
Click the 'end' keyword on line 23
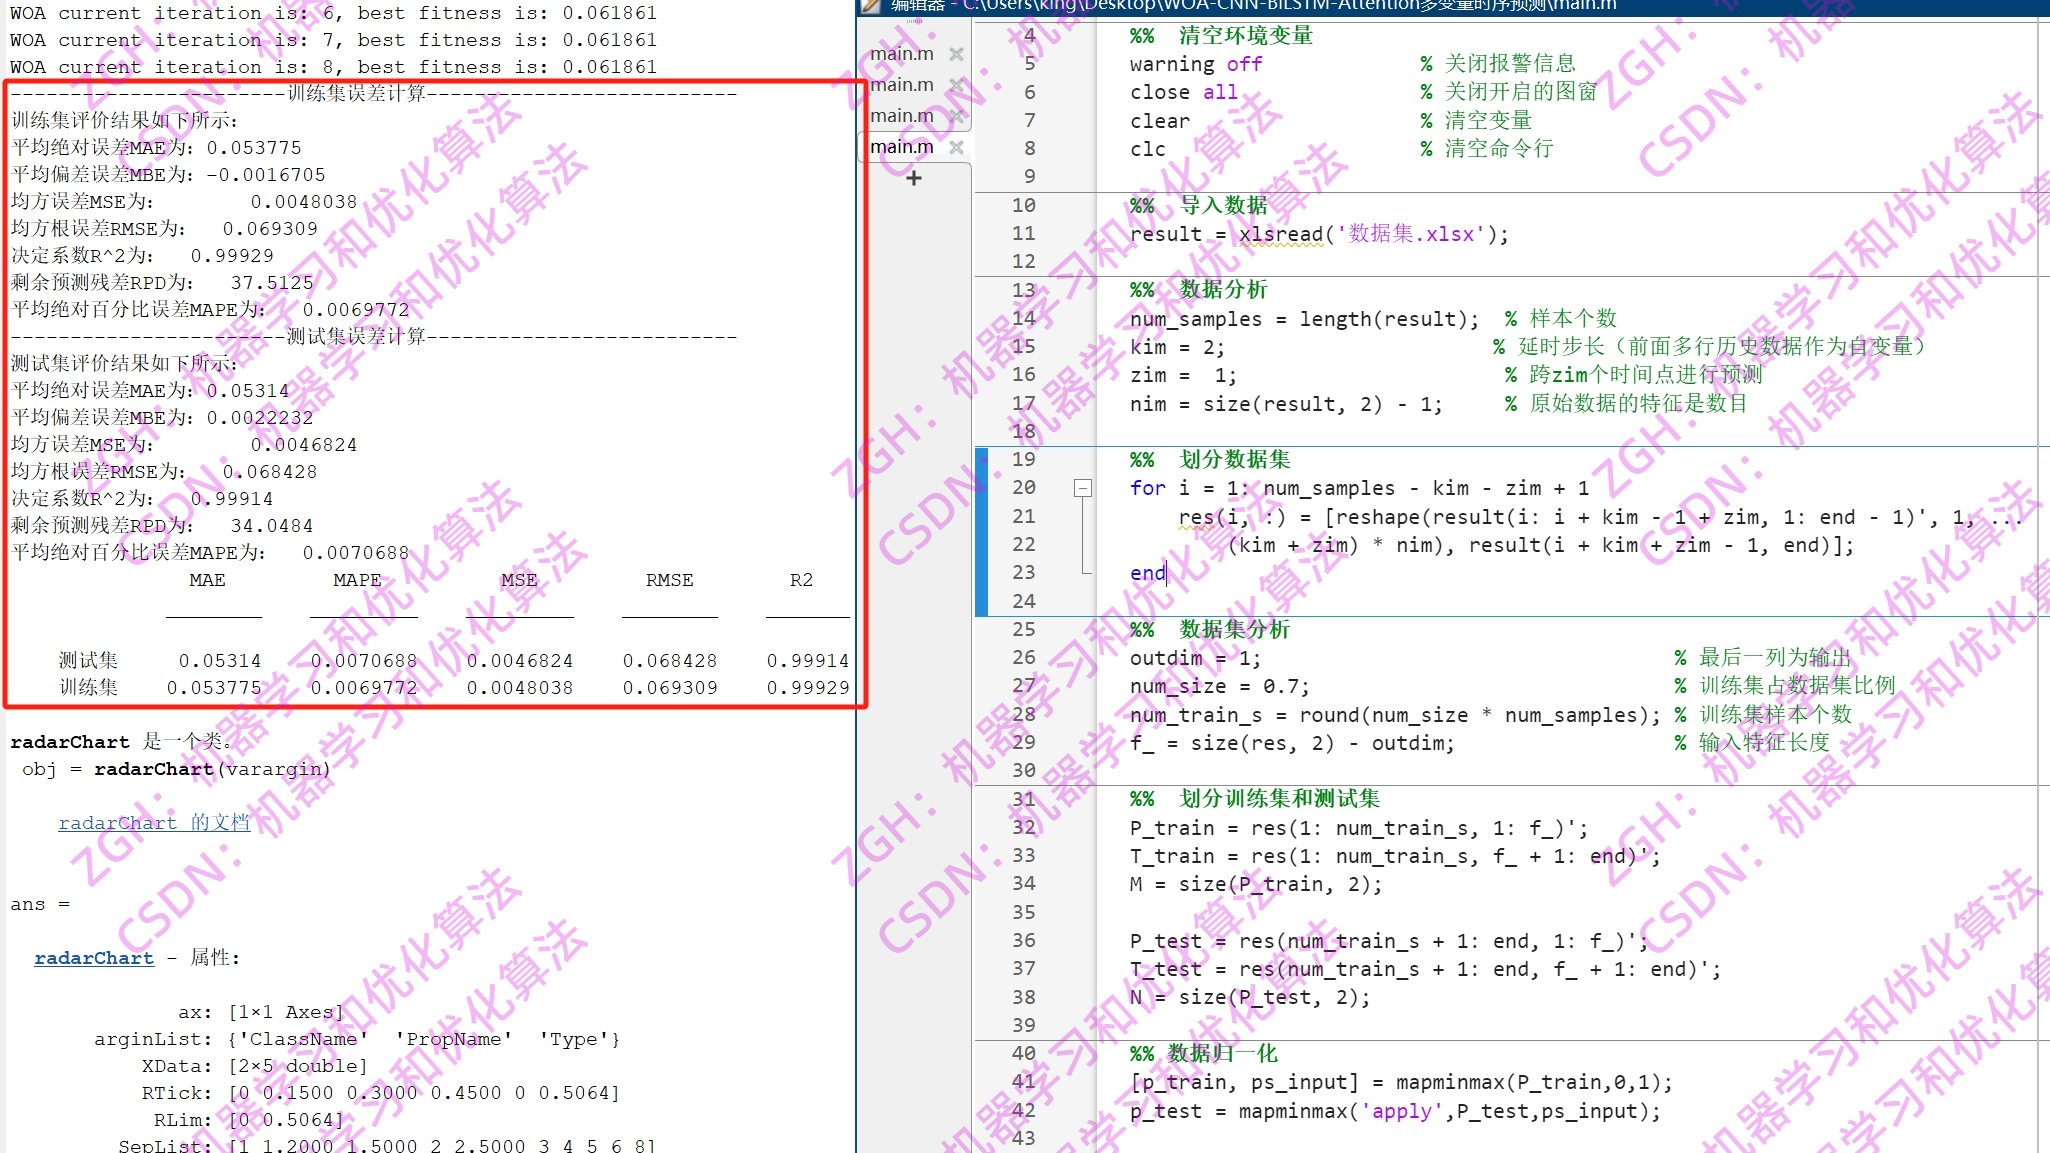pyautogui.click(x=1147, y=573)
